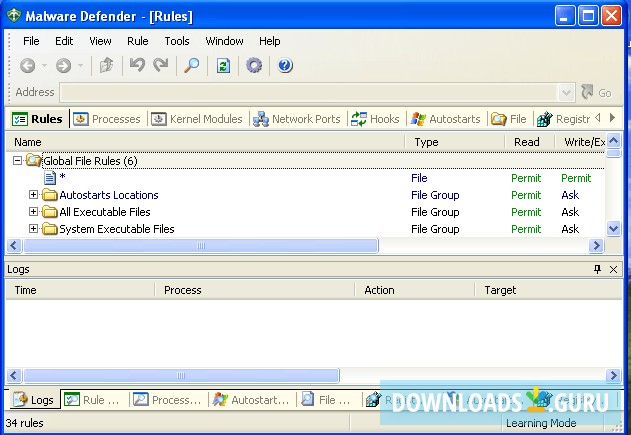Screen dimensions: 631x435
Task: Click the System Executable Files folder icon
Action: [x=50, y=229]
